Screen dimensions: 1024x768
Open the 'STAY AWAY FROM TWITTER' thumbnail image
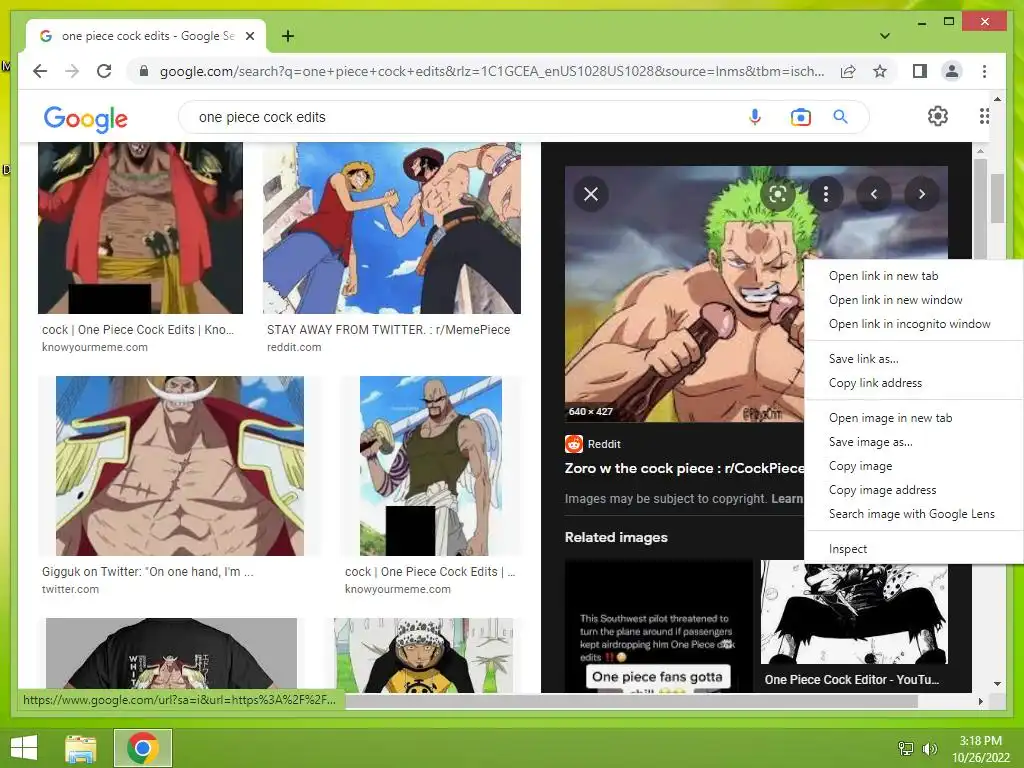pos(392,228)
